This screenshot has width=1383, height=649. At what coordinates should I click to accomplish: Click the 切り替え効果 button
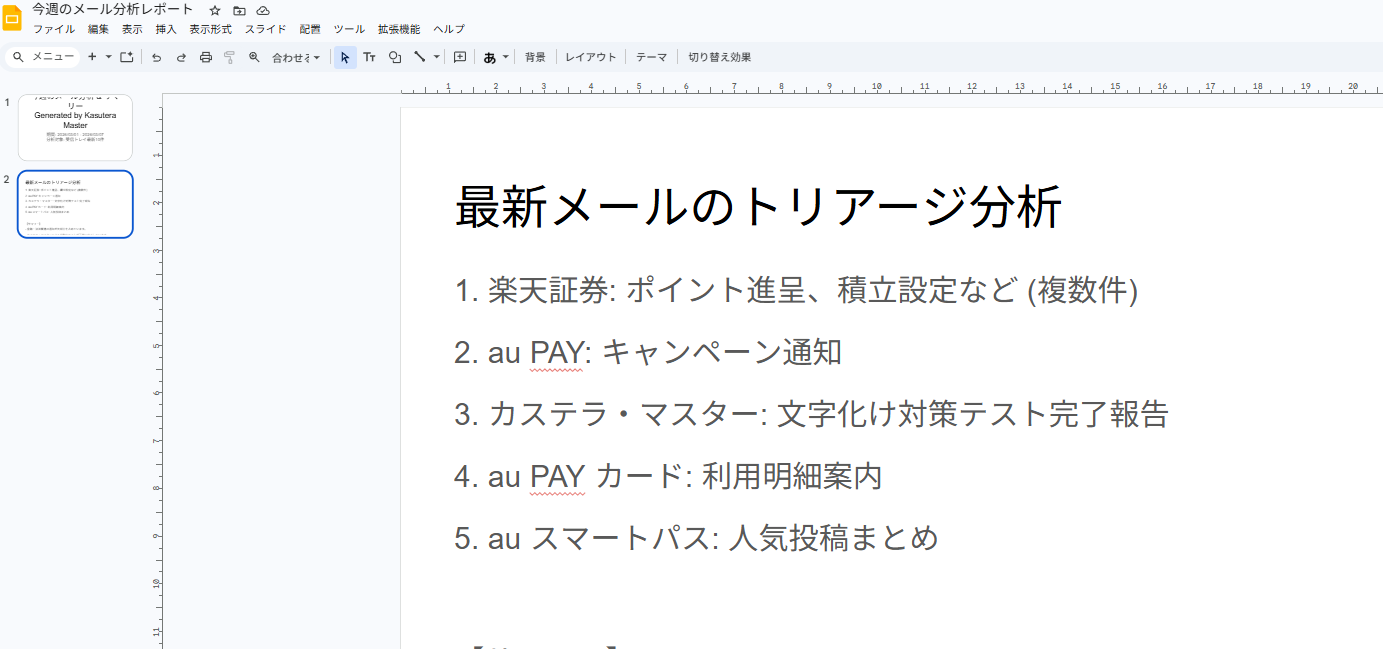(719, 57)
